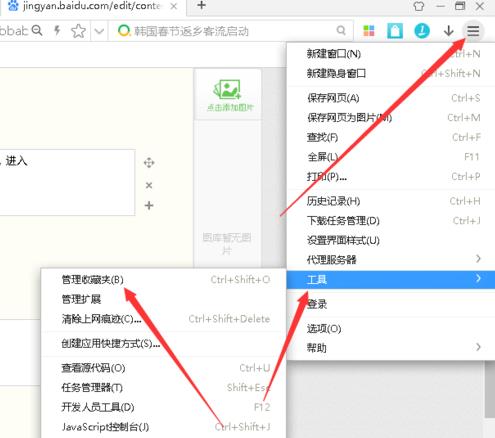Expand the 代理服务器 submenu arrow
495x438 pixels.
(x=478, y=259)
